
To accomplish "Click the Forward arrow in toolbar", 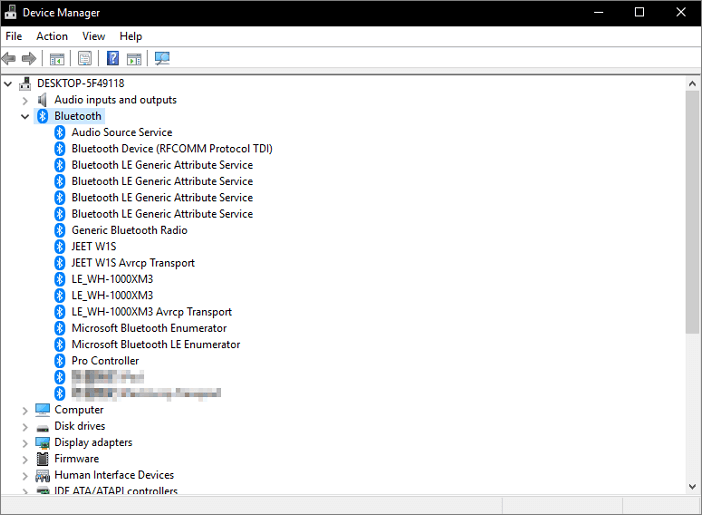I will point(29,58).
